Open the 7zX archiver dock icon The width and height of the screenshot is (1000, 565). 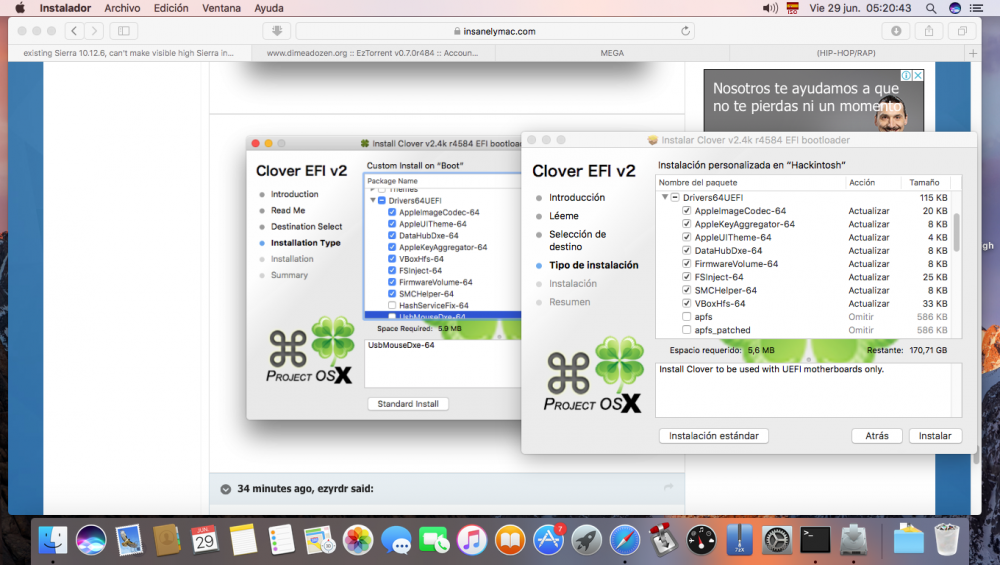[x=739, y=540]
